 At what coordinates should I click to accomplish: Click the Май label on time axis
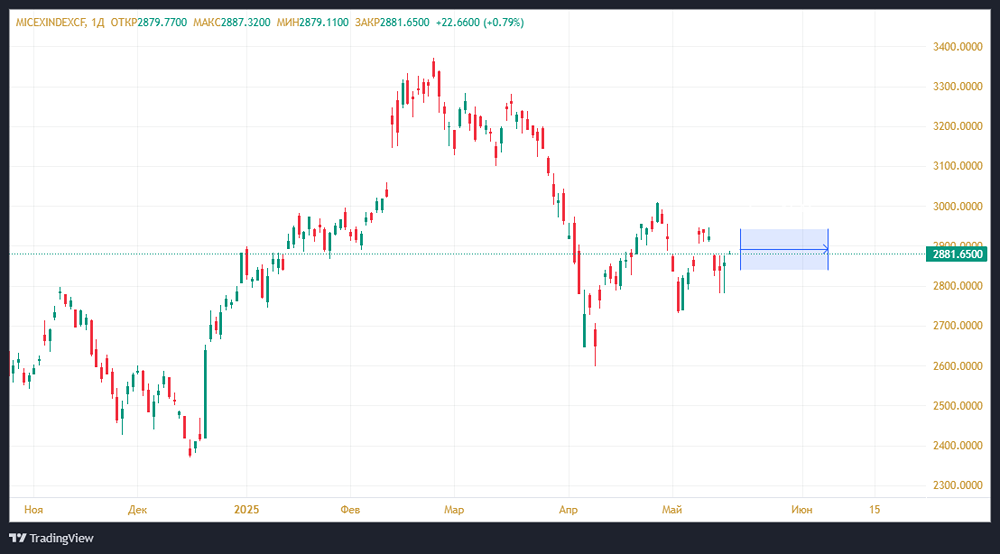673,509
